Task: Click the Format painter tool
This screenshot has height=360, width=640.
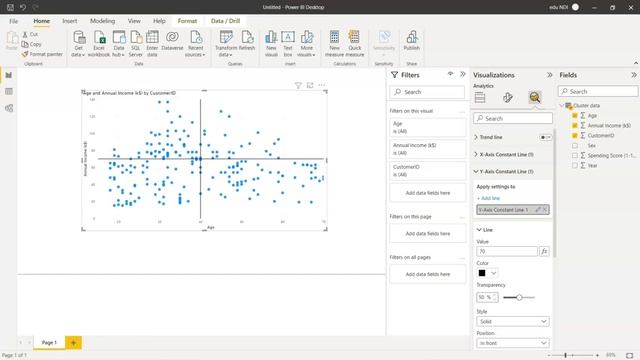Action: pos(42,54)
